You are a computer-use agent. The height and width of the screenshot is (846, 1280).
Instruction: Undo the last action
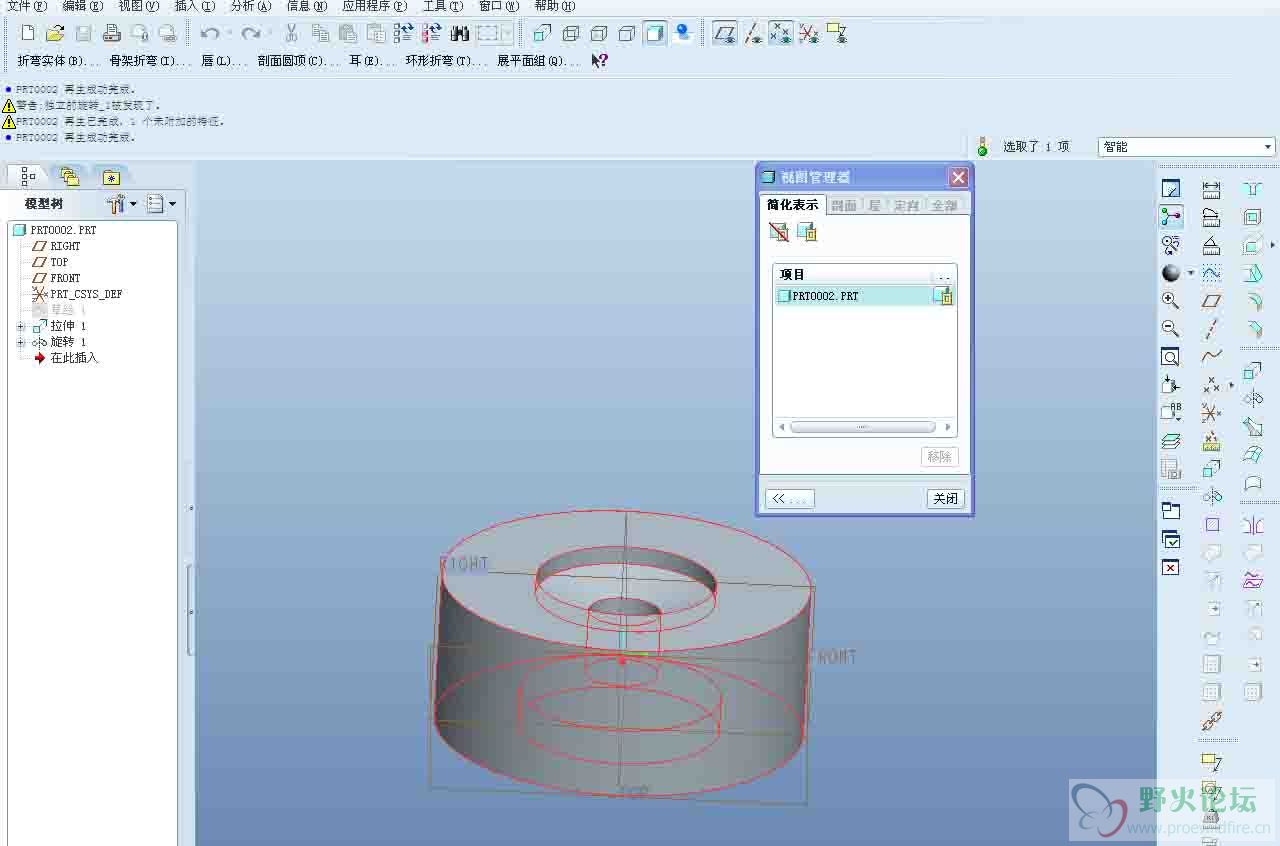pos(210,34)
